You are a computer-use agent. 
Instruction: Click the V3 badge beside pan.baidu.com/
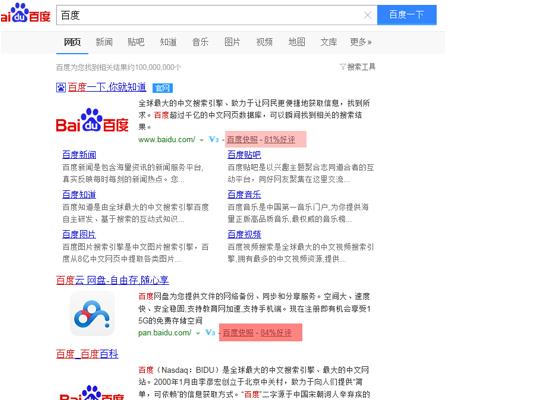(x=210, y=332)
